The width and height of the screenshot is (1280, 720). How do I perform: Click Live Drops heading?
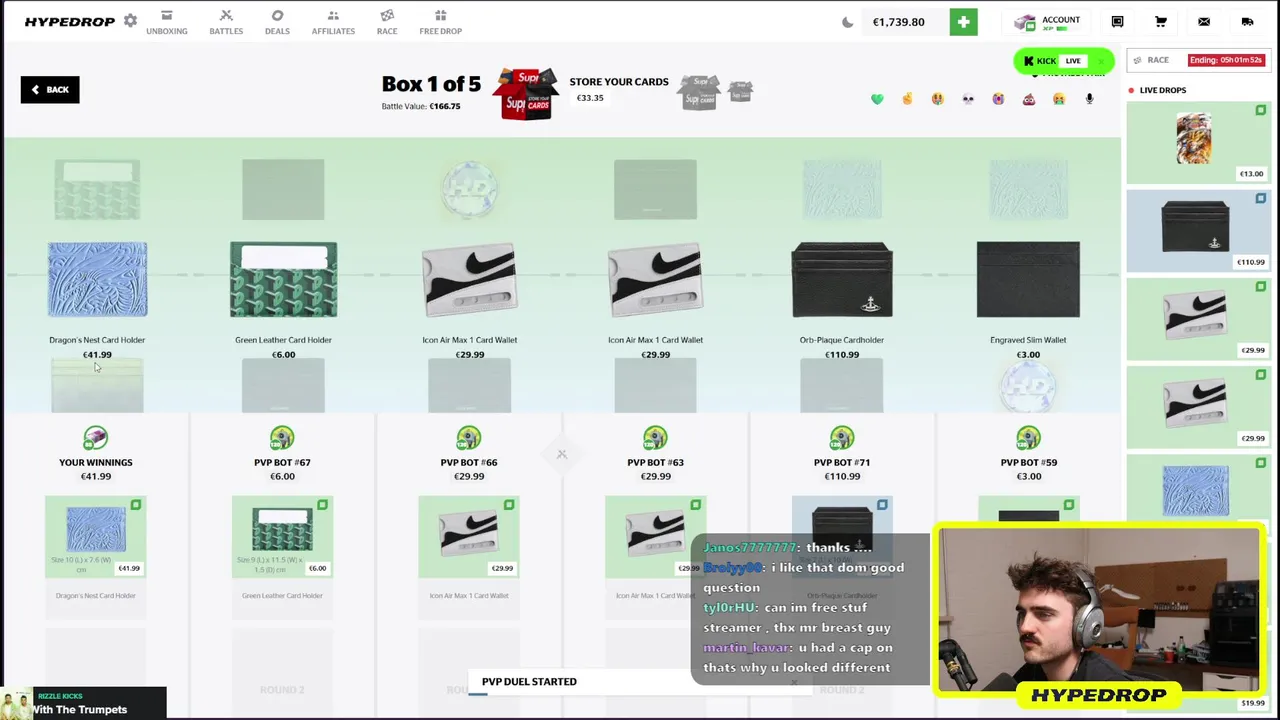pyautogui.click(x=1162, y=90)
